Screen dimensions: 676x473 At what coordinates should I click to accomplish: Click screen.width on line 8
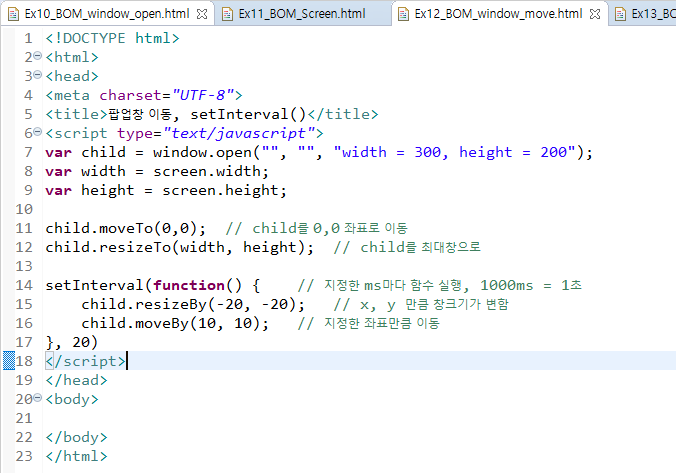(x=207, y=171)
